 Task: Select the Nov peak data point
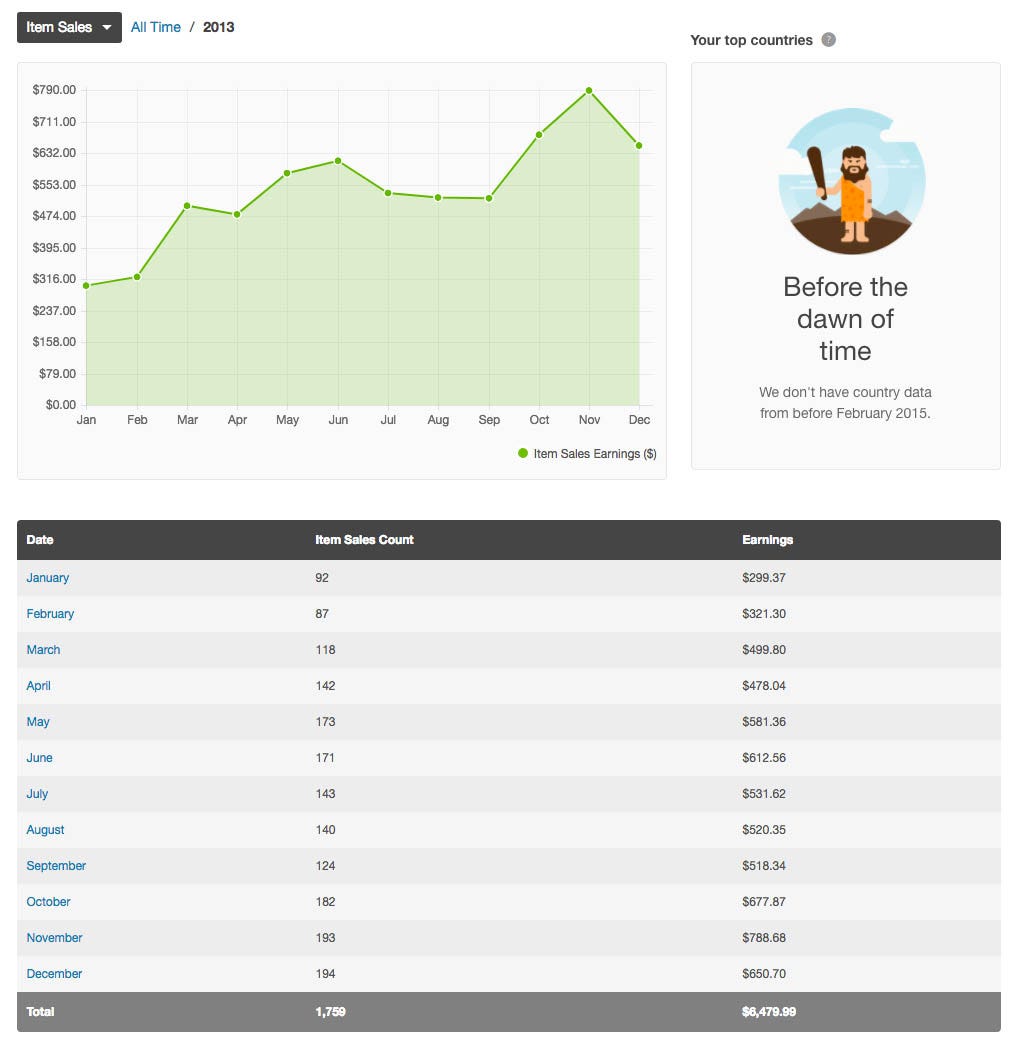point(589,91)
